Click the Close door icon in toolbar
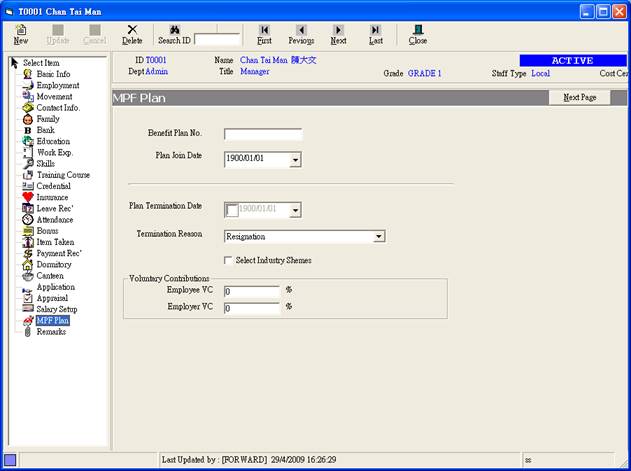The height and width of the screenshot is (471, 631). point(418,30)
